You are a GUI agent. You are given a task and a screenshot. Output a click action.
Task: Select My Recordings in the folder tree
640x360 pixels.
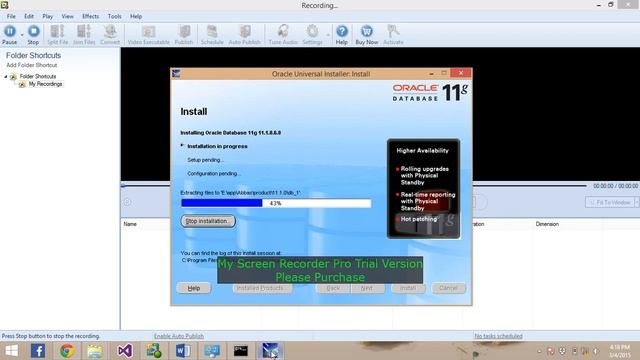45,84
